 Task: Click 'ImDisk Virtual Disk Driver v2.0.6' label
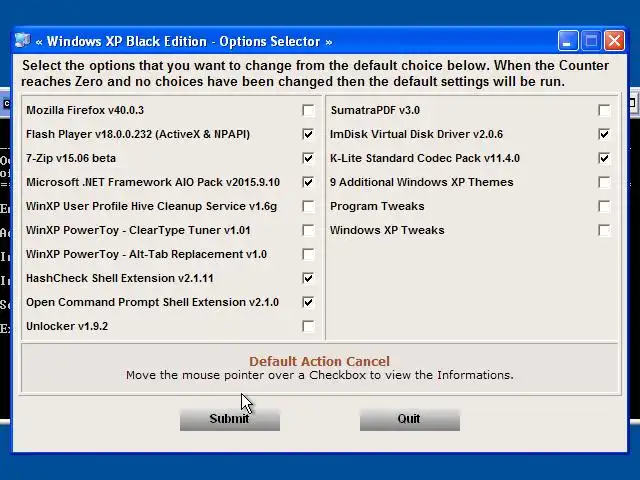click(416, 134)
